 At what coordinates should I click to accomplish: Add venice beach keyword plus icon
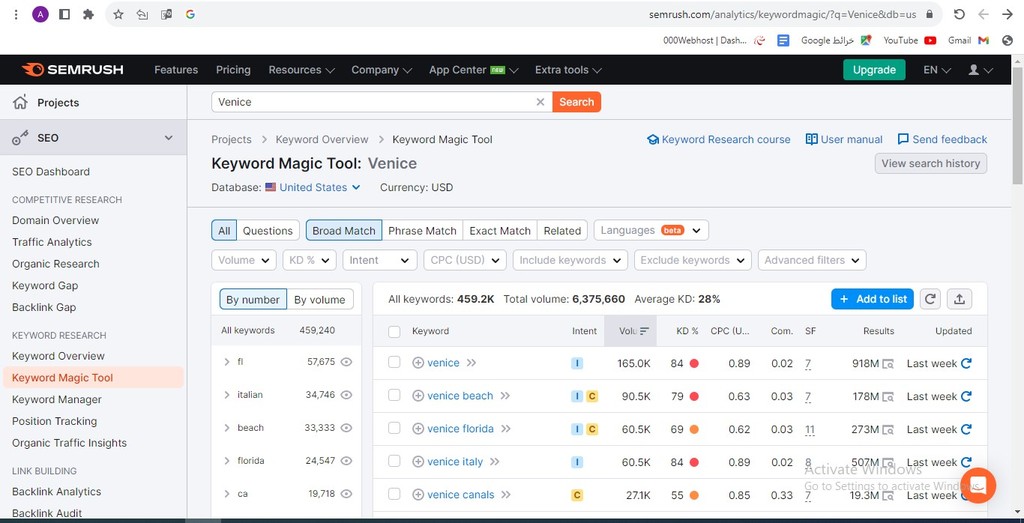pos(418,396)
